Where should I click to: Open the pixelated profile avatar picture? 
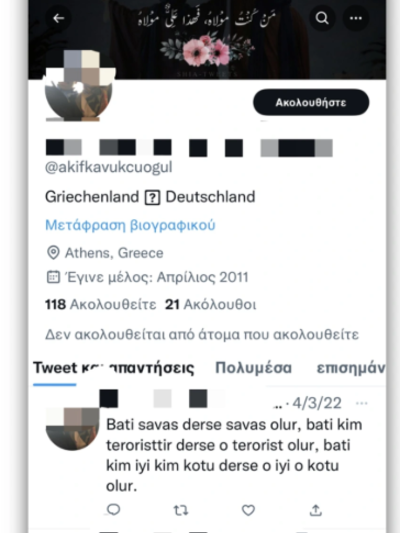pos(80,86)
